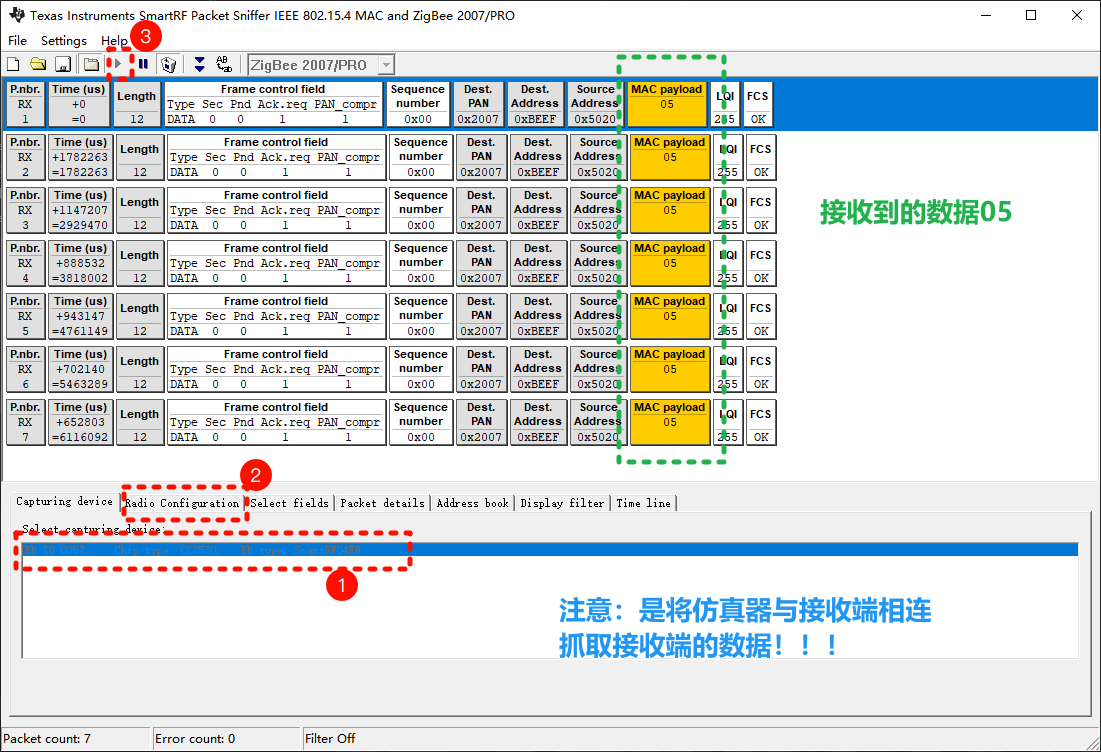Click LQI cell of packet 6
Viewport: 1101px width, 752px height.
pos(728,369)
